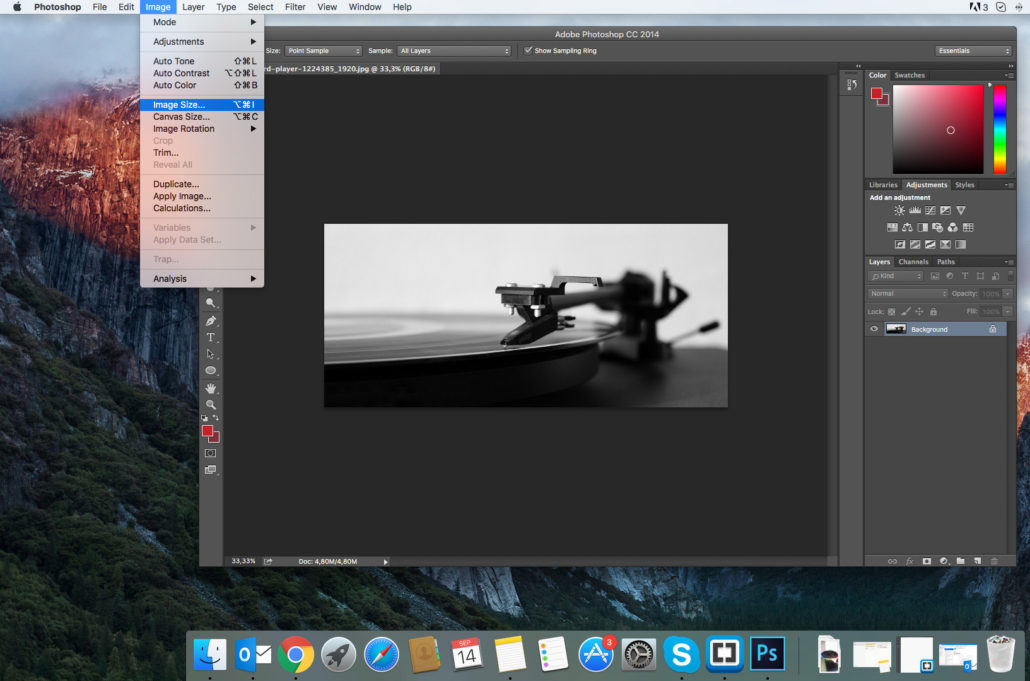Open the Essentials workspace dropdown
The width and height of the screenshot is (1030, 681).
point(973,50)
